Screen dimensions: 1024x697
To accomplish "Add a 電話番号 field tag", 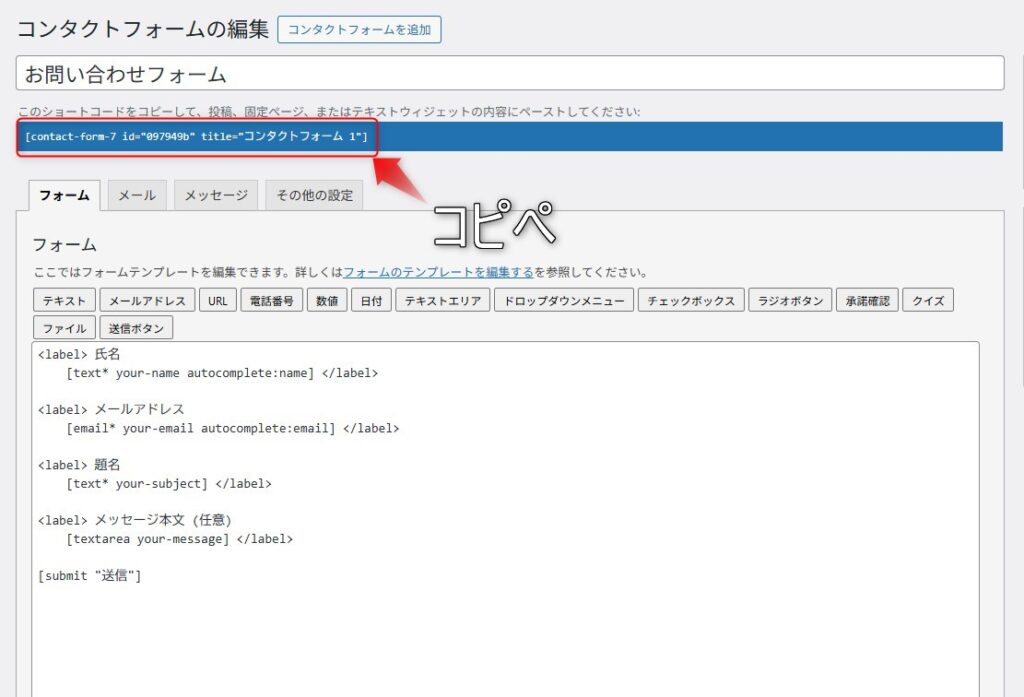I will pos(272,301).
